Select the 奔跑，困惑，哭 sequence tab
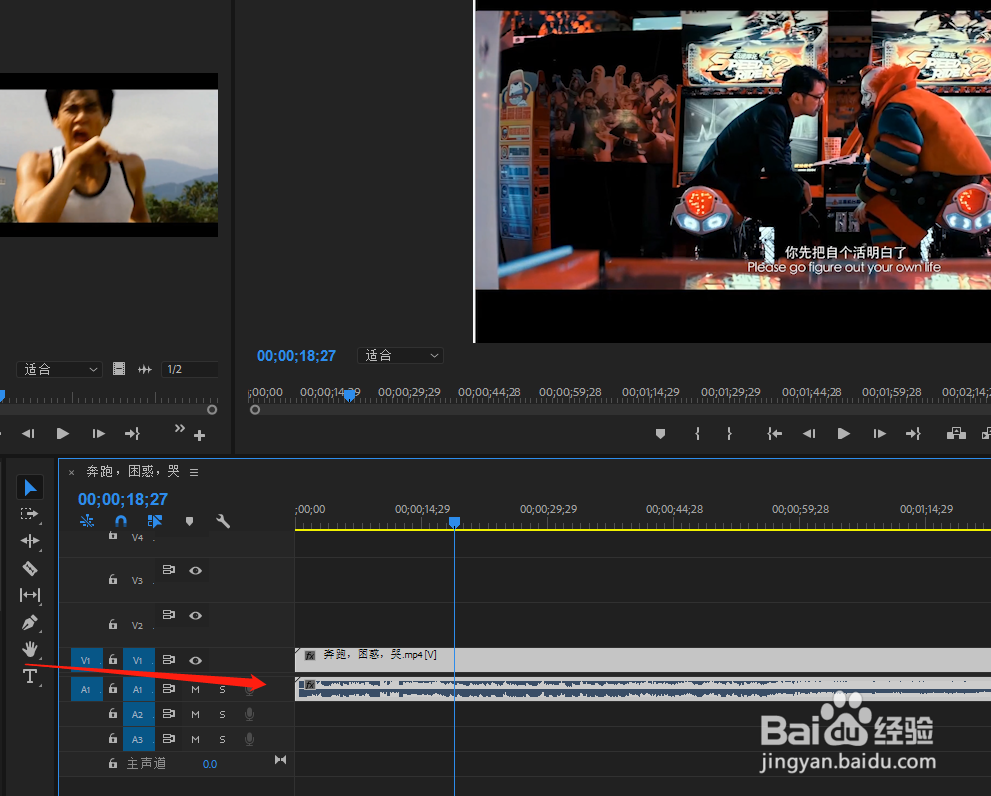Image resolution: width=991 pixels, height=796 pixels. point(133,472)
